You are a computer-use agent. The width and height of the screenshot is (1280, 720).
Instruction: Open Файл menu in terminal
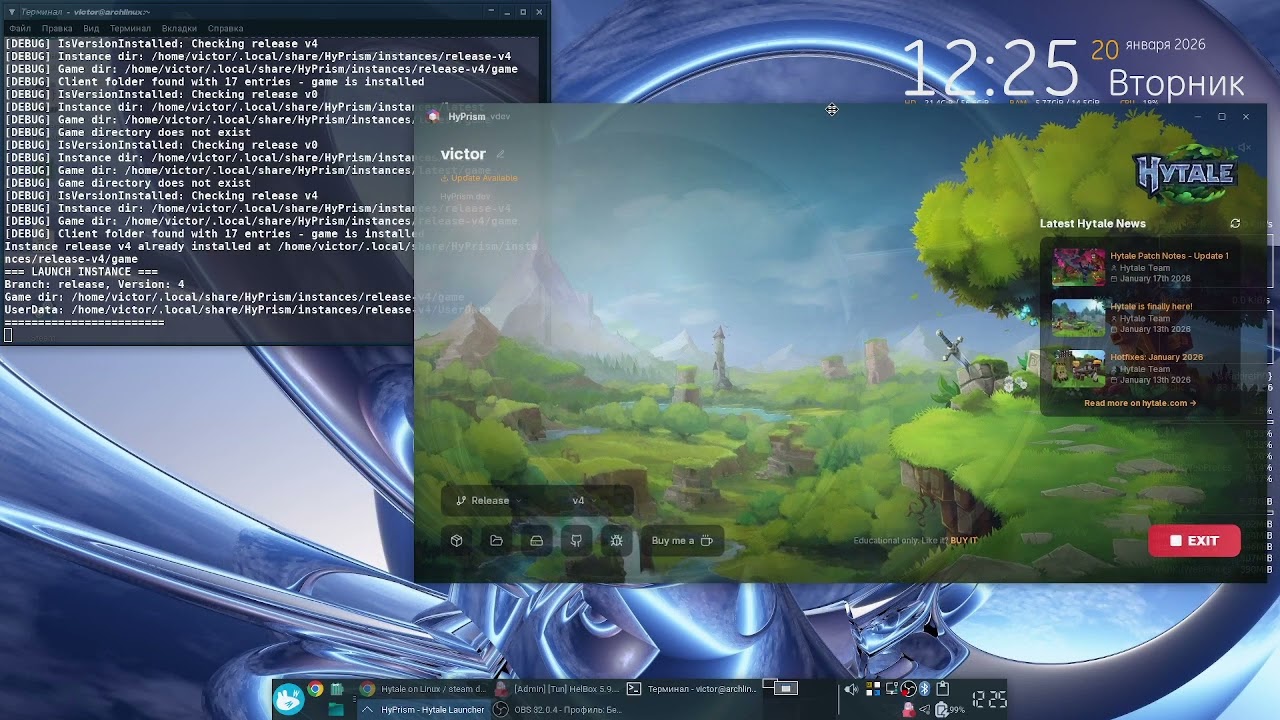(20, 29)
